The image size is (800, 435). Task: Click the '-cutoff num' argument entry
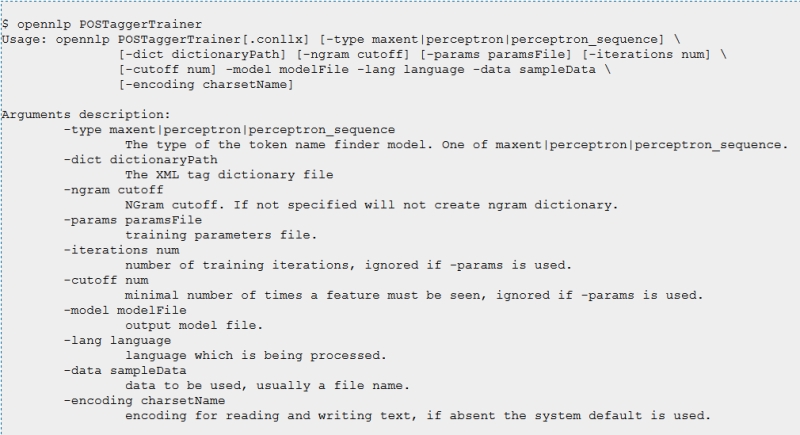(106, 280)
